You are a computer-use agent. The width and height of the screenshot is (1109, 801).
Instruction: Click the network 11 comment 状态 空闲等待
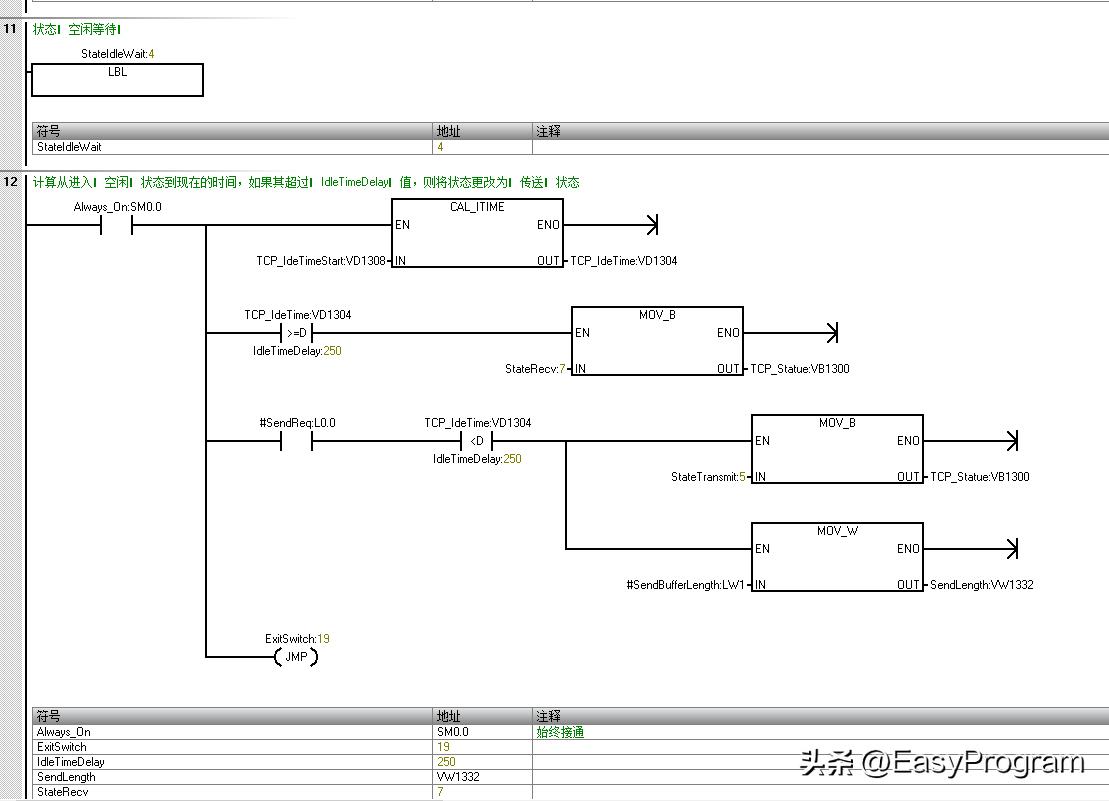pyautogui.click(x=76, y=29)
